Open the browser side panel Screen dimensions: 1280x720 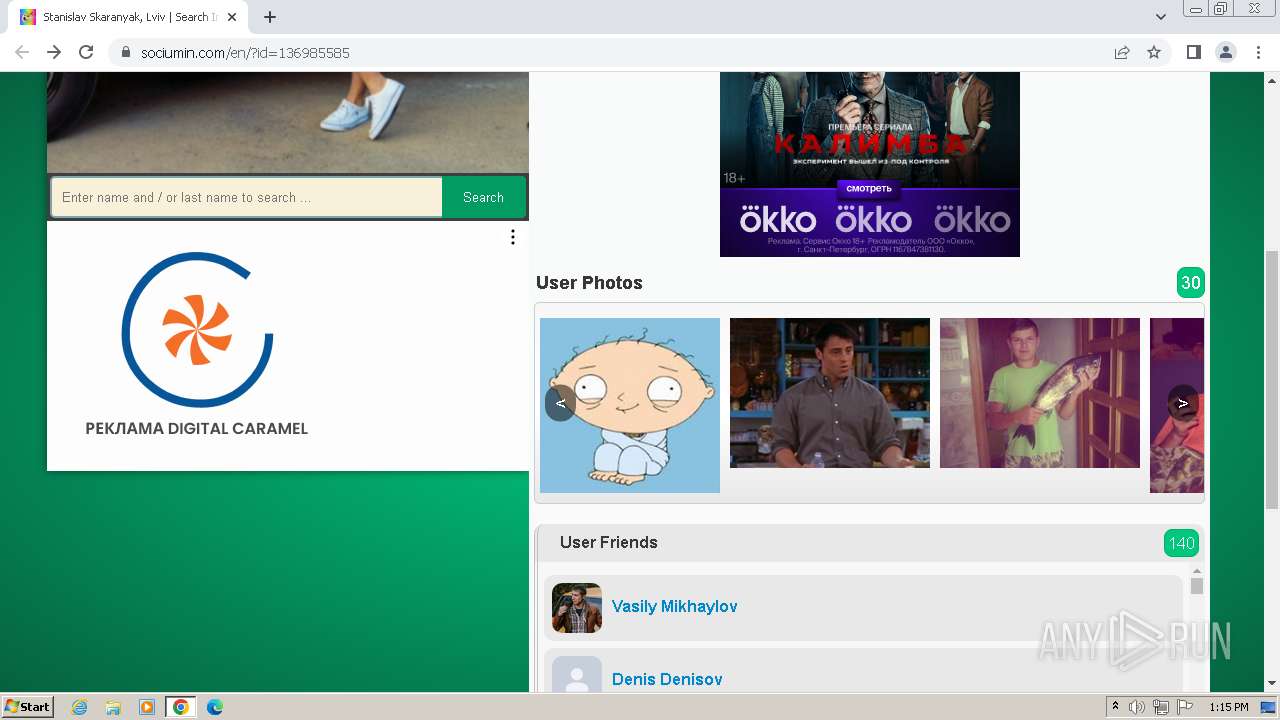coord(1193,53)
